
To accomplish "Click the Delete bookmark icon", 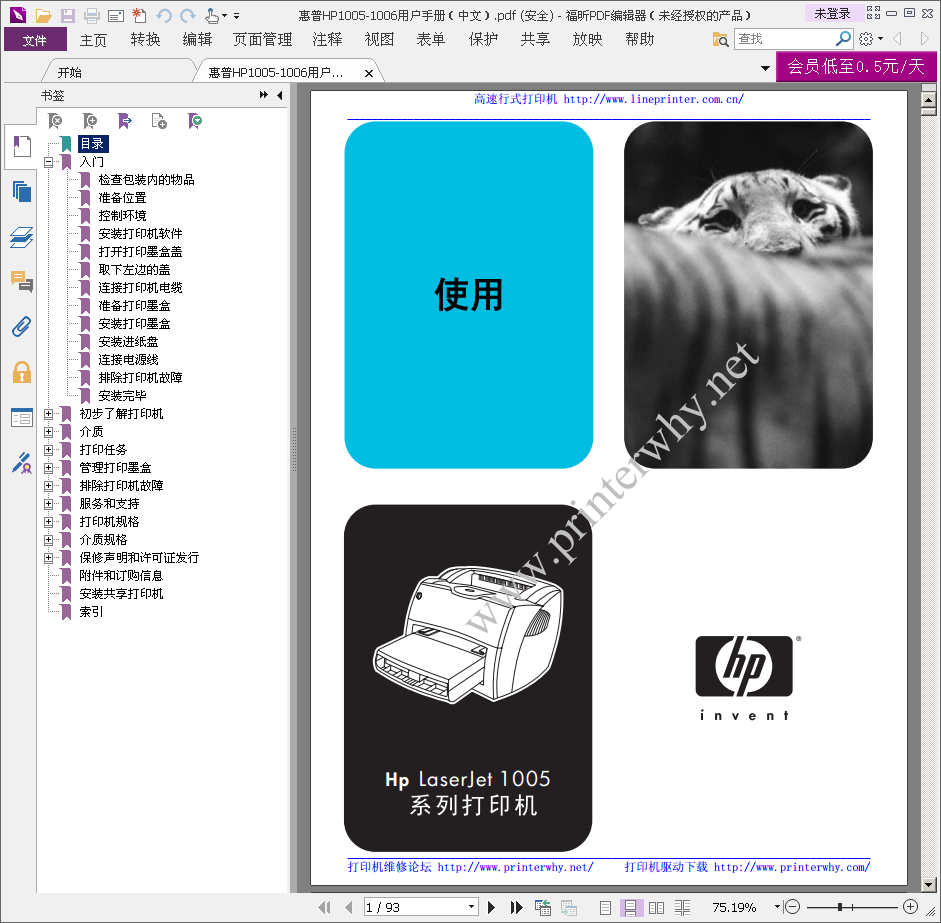I will pos(55,121).
